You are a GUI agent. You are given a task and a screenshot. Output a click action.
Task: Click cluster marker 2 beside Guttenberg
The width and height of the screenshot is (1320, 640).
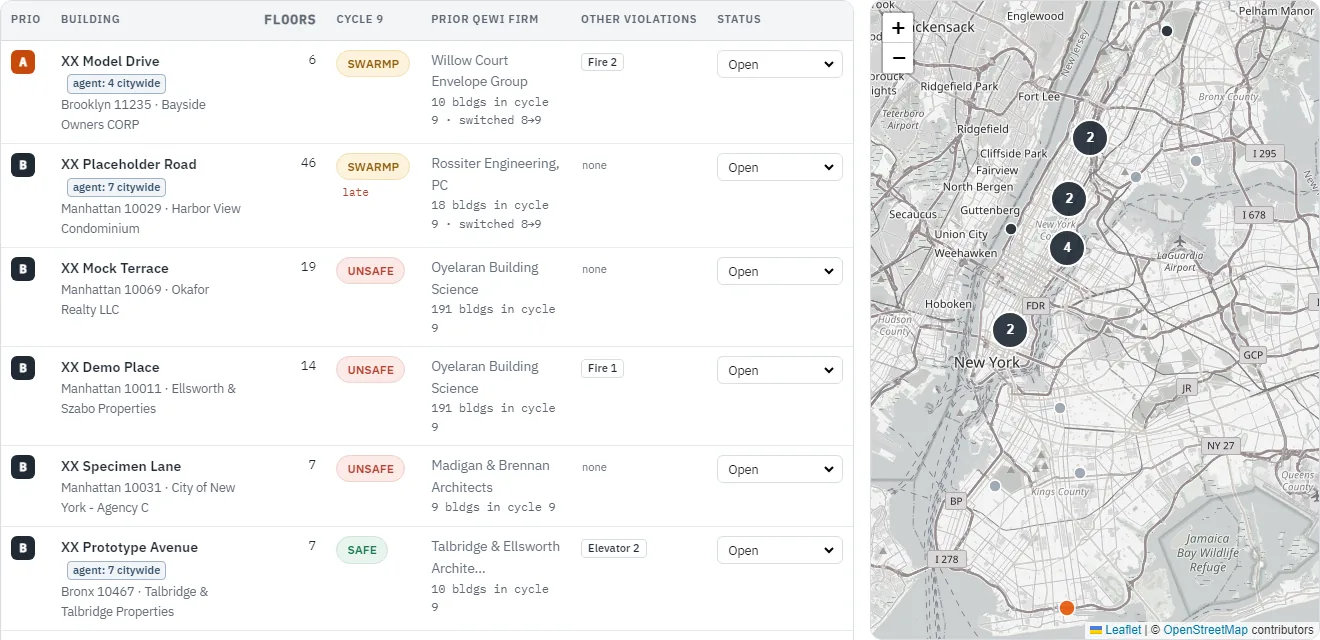[1069, 198]
